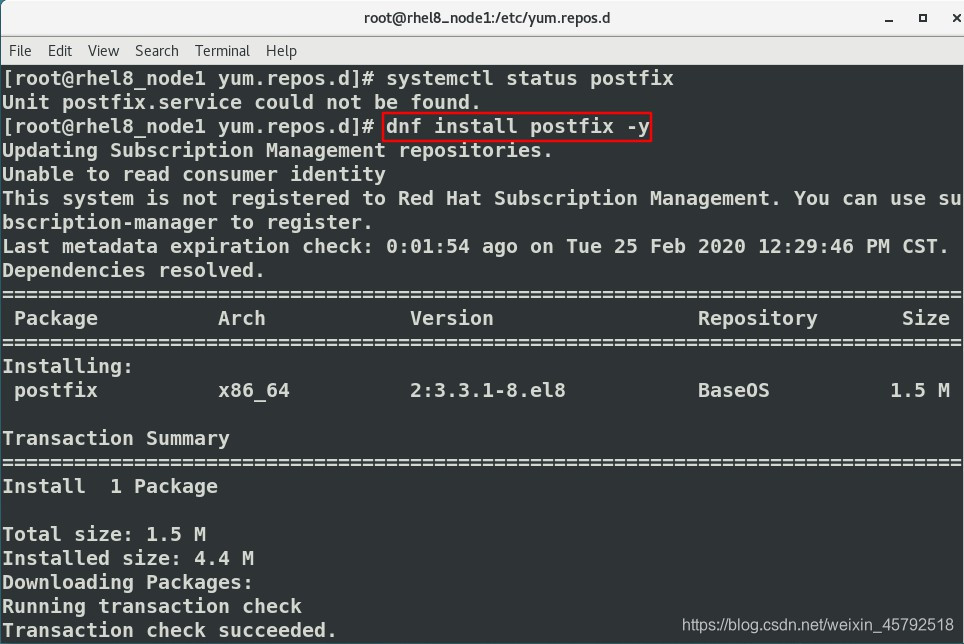Click the 'Installing:' label
Image resolution: width=964 pixels, height=644 pixels.
68,366
